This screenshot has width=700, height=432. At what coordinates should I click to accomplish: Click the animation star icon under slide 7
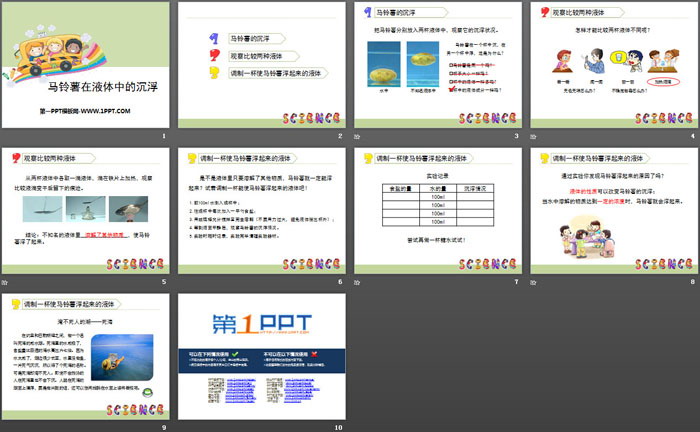click(x=357, y=282)
